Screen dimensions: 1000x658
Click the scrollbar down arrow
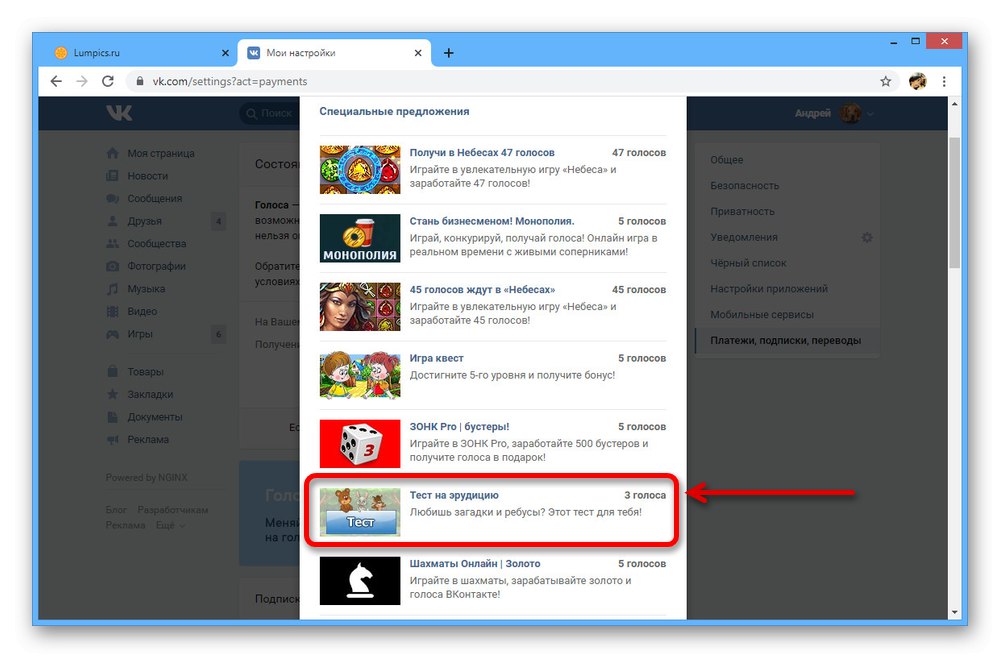954,612
